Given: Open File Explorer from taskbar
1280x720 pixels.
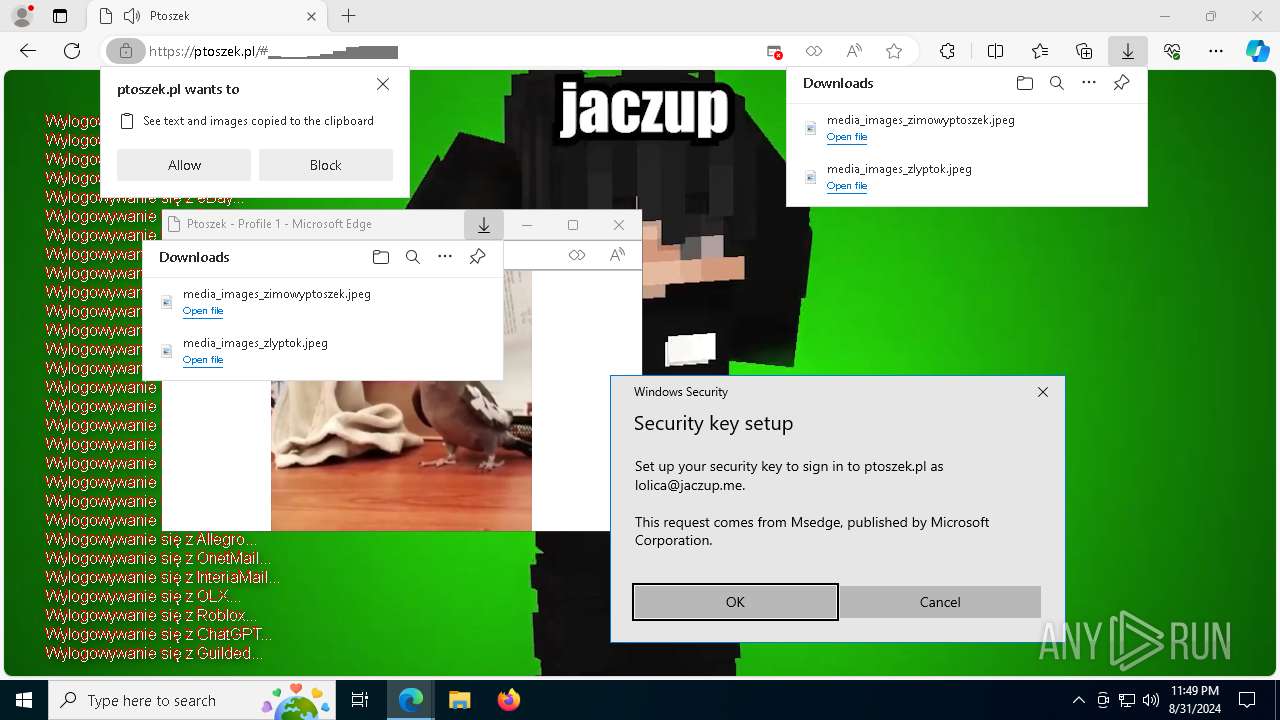Looking at the screenshot, I should [459, 700].
